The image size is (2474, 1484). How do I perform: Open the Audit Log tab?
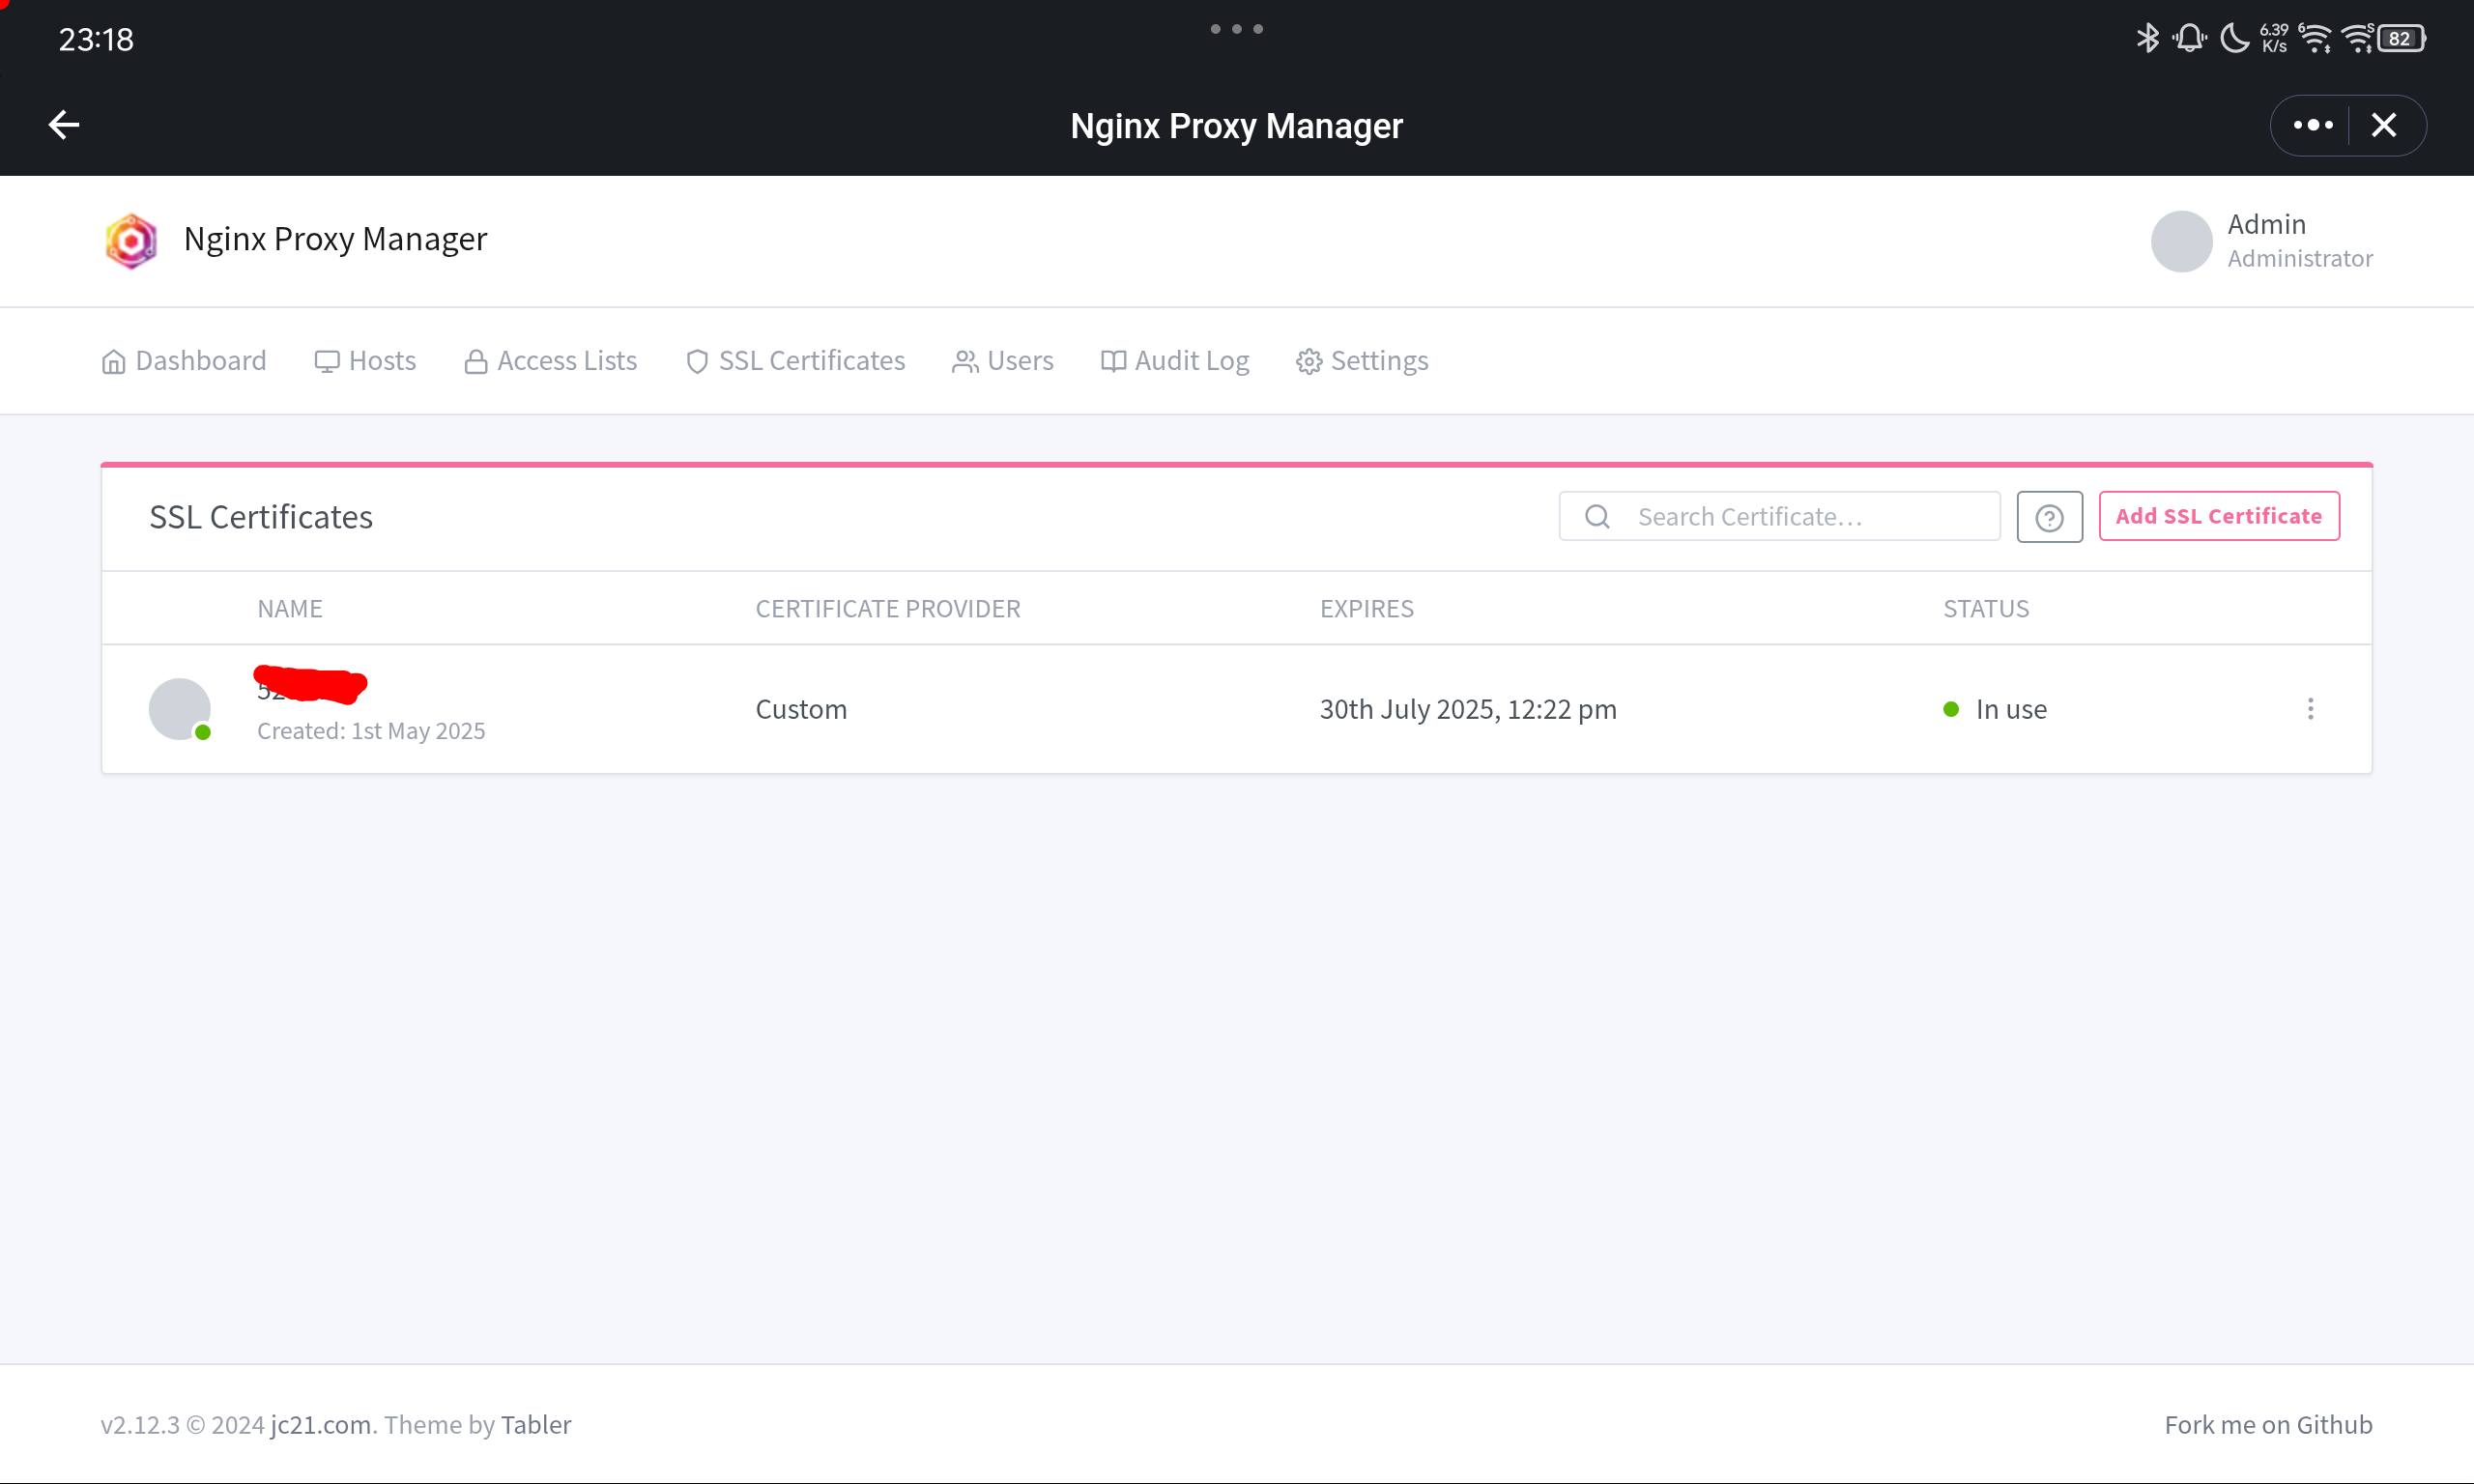coord(1175,361)
